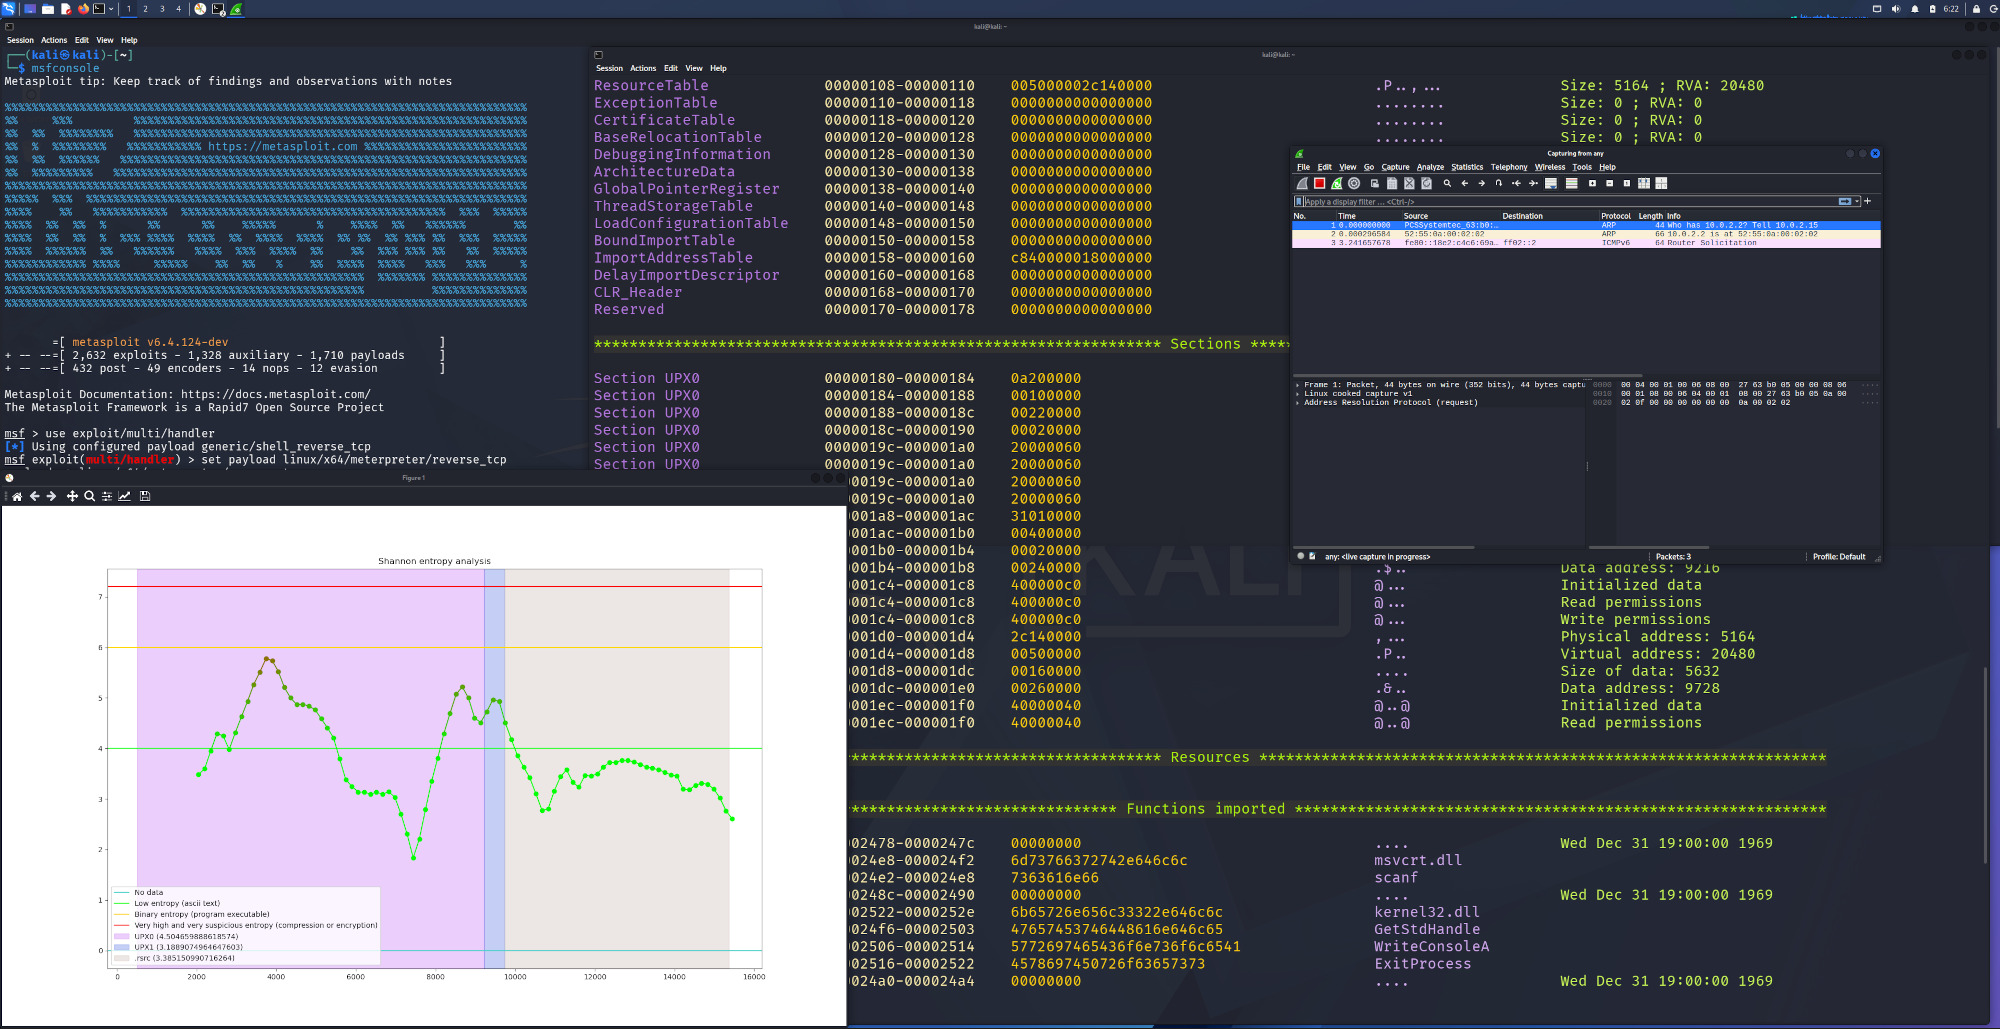Click the Wireshark display filter input field
The image size is (2000, 1029).
pyautogui.click(x=1570, y=201)
